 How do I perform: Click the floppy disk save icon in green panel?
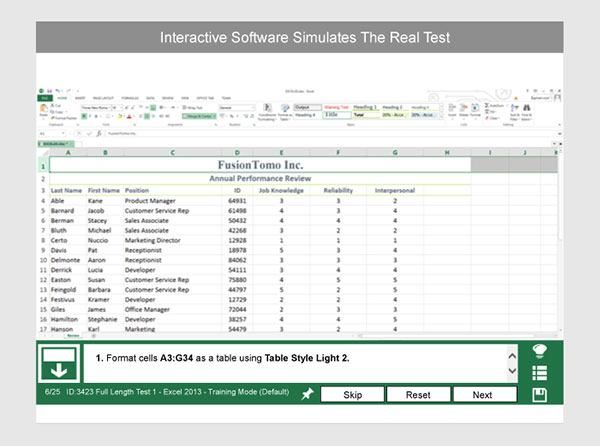[540, 395]
